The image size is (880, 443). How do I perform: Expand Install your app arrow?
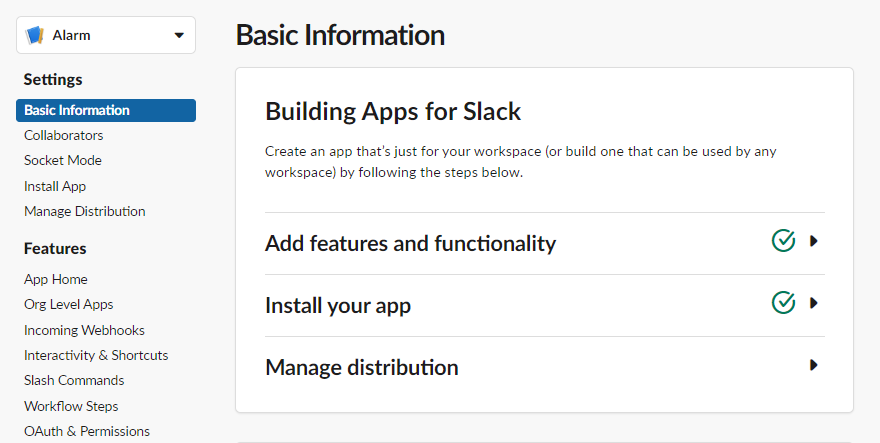coord(814,303)
